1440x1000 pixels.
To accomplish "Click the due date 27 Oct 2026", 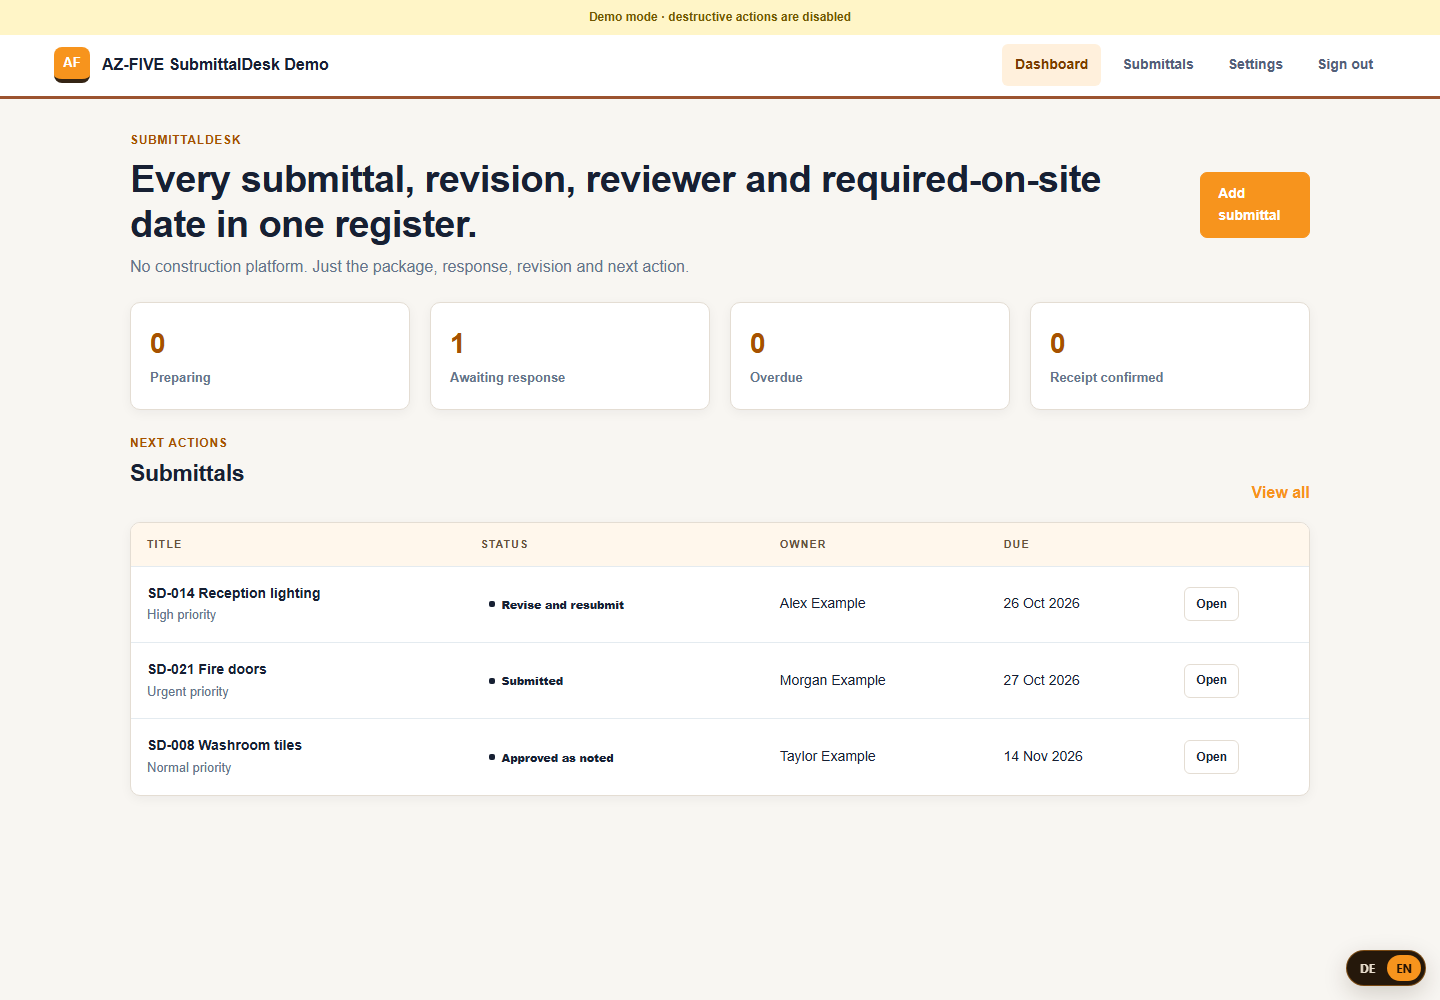I will click(1041, 680).
